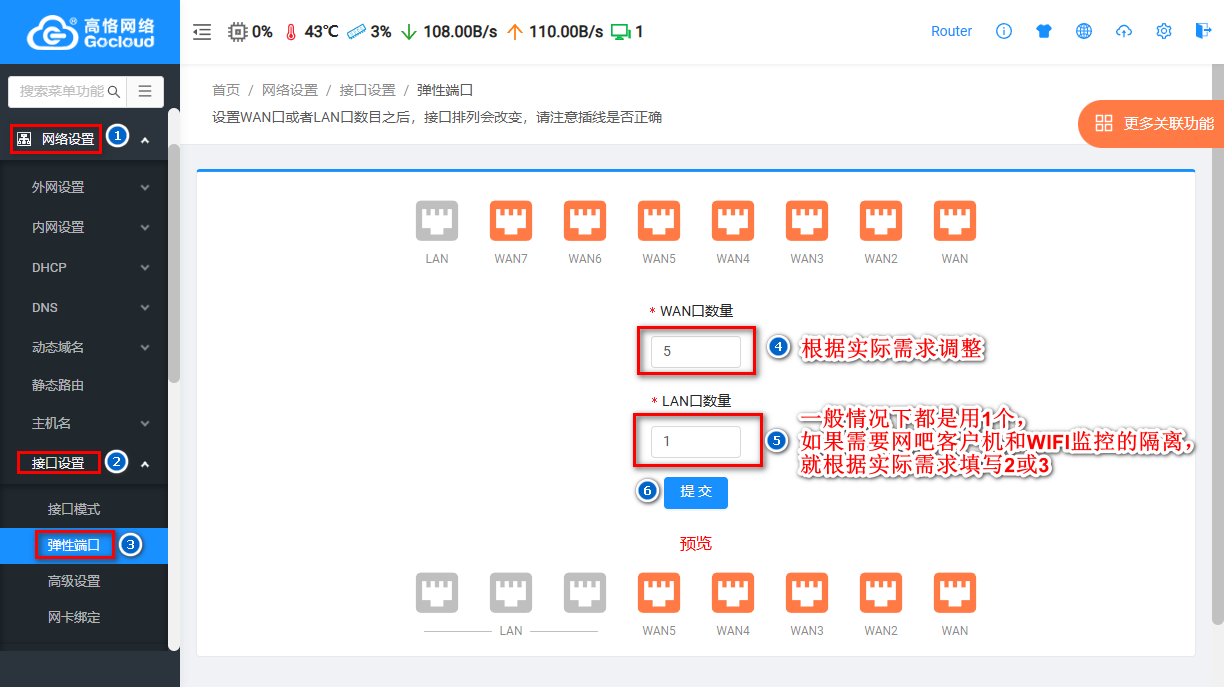
Task: Open settings gear icon in top bar
Action: pyautogui.click(x=1164, y=31)
